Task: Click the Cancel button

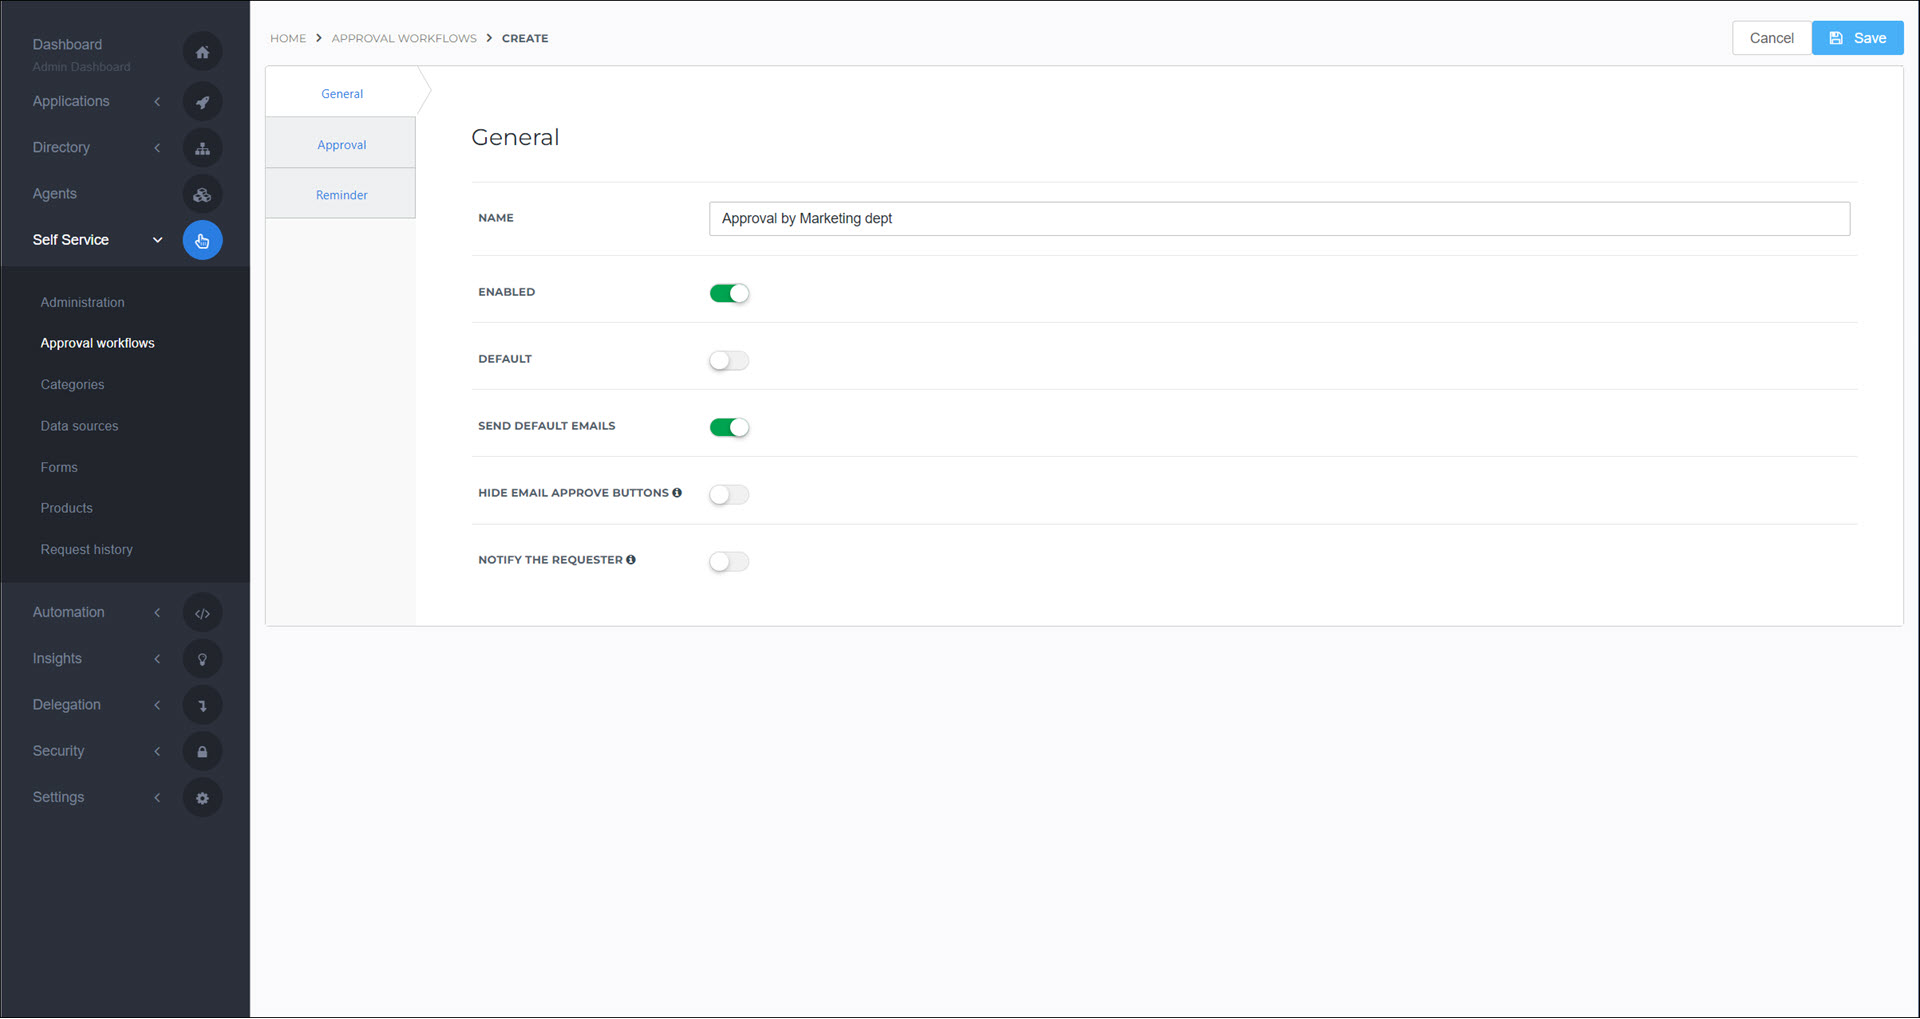Action: (1771, 38)
